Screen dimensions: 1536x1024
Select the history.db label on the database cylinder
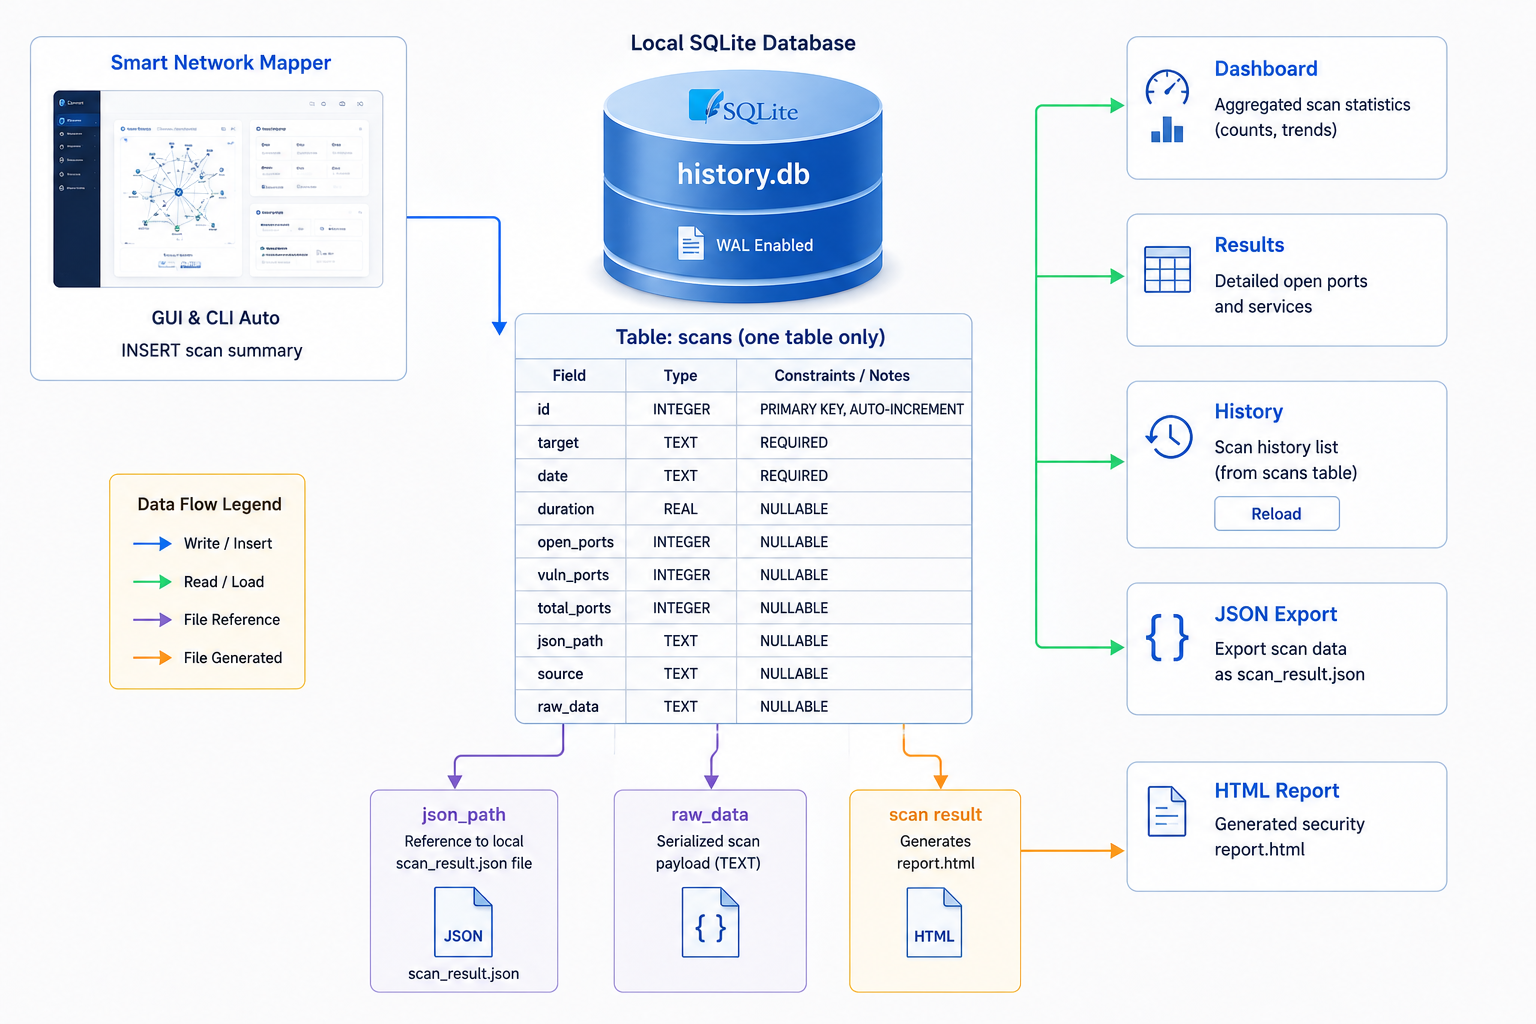(743, 174)
